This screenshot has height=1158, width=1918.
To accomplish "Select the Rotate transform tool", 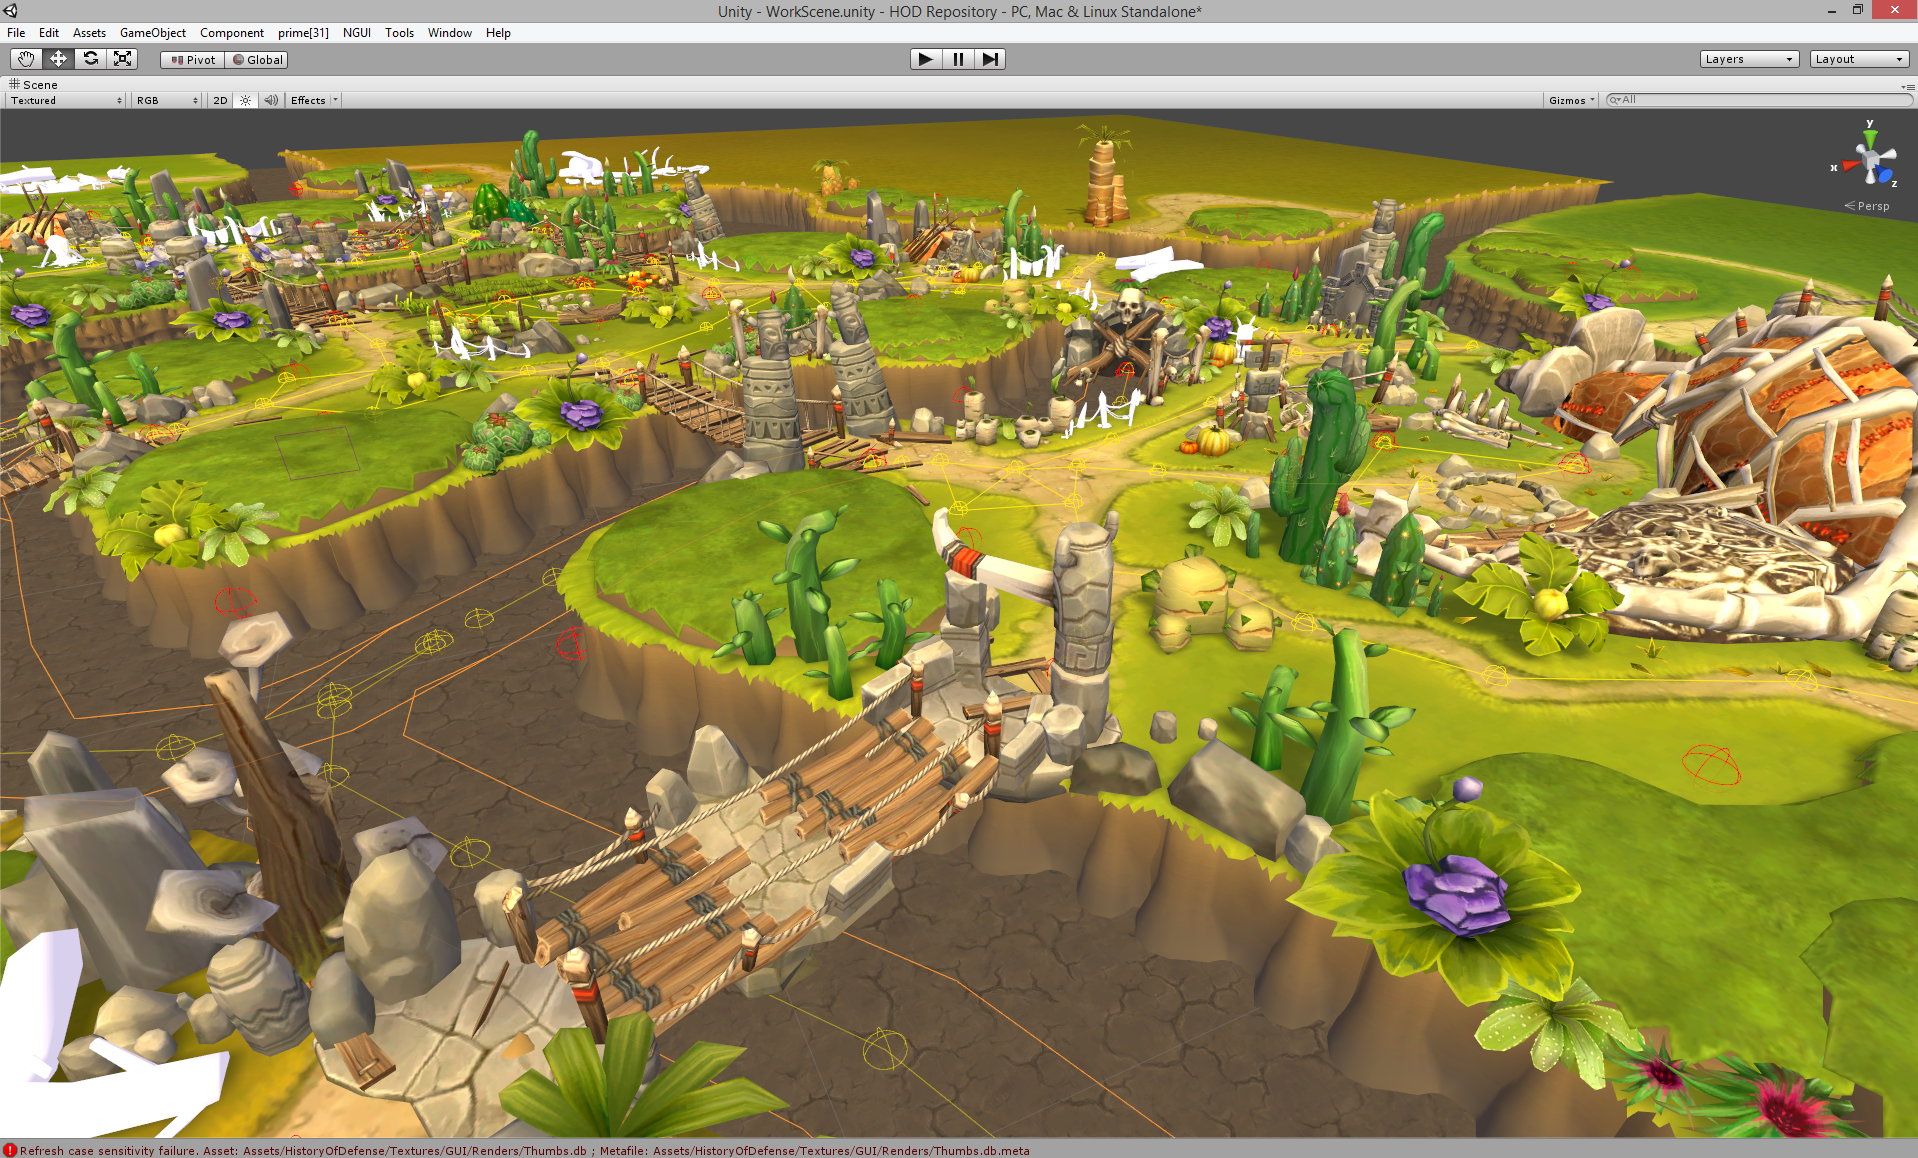I will pos(91,59).
